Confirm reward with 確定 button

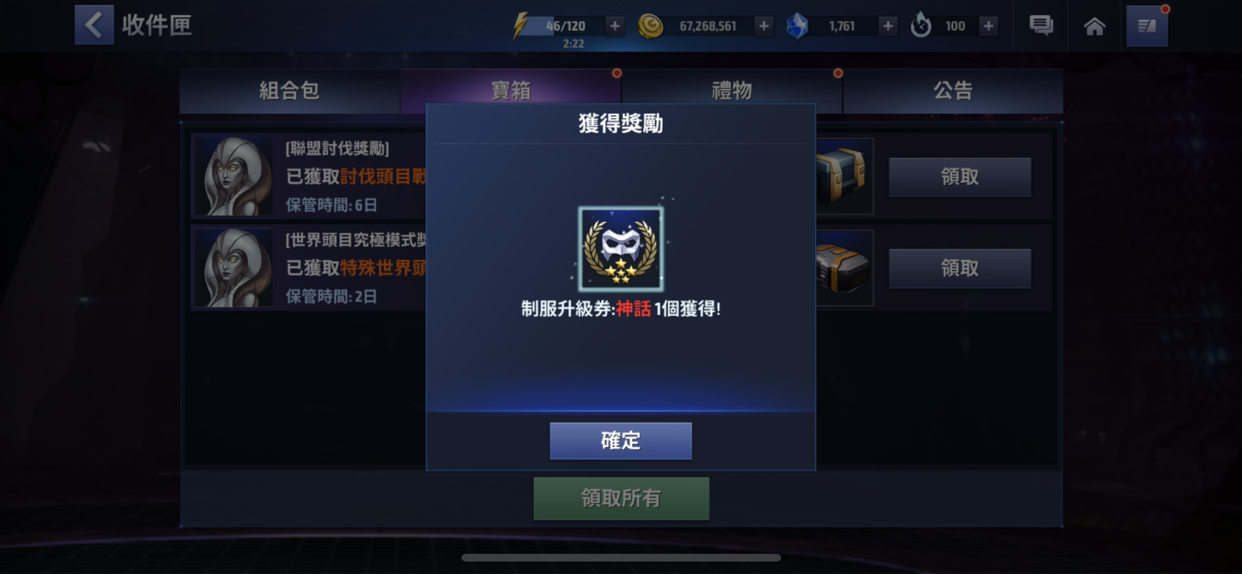point(621,441)
